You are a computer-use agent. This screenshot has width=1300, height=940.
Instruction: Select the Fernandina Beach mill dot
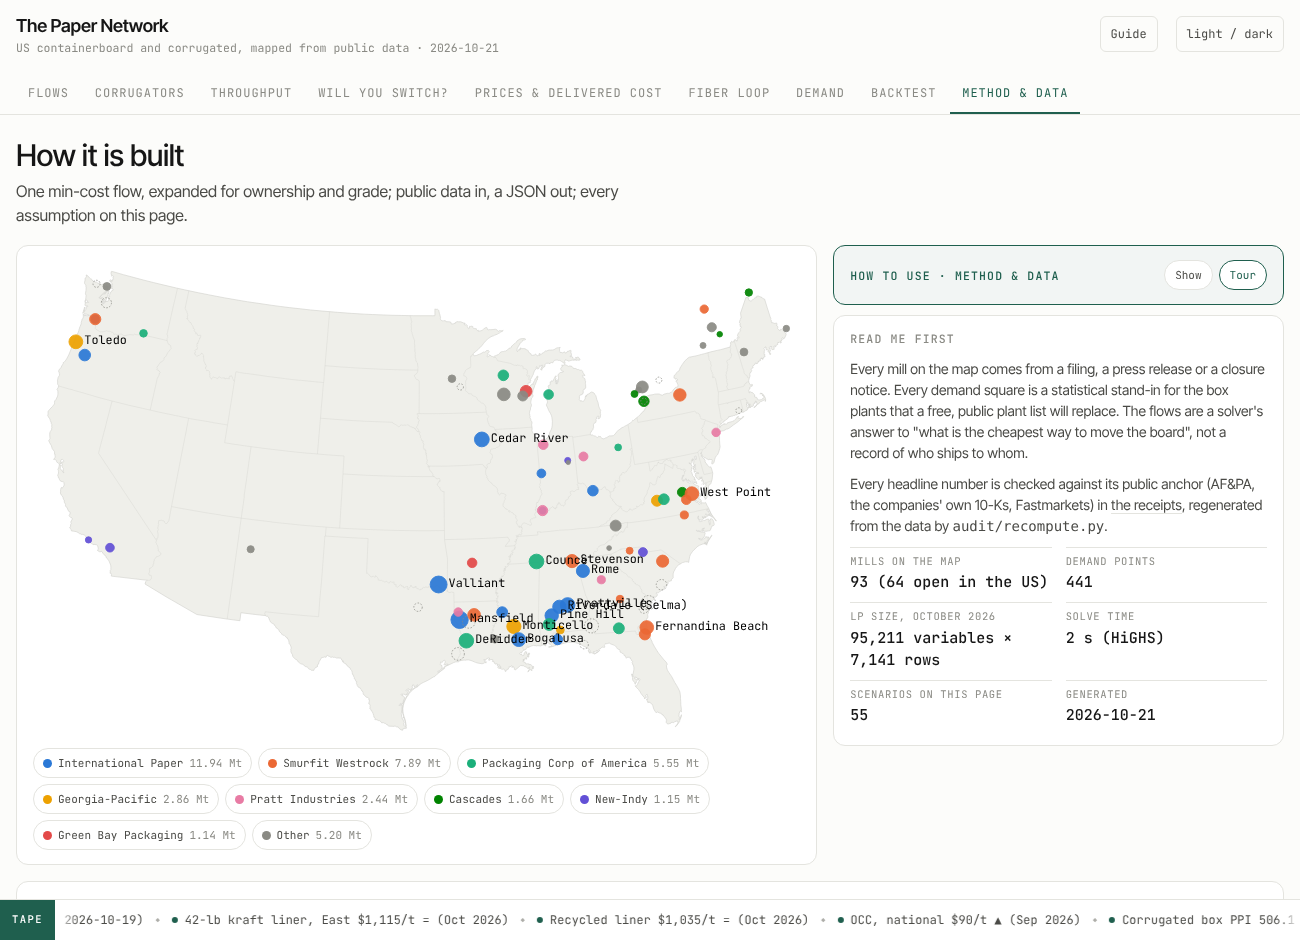(647, 628)
